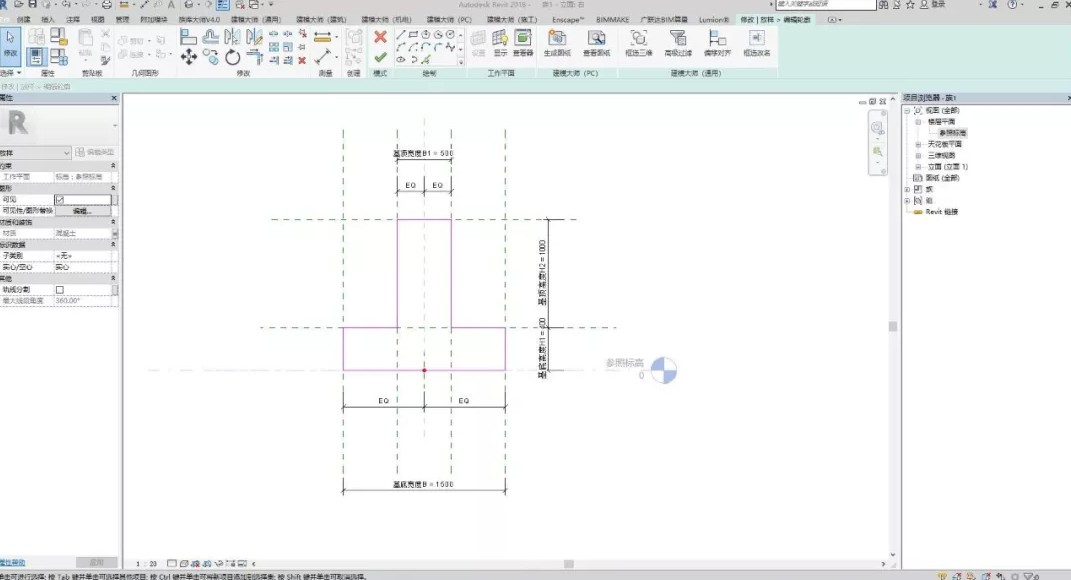Click the red X to cancel edit mode
The width and height of the screenshot is (1071, 580).
pyautogui.click(x=380, y=37)
